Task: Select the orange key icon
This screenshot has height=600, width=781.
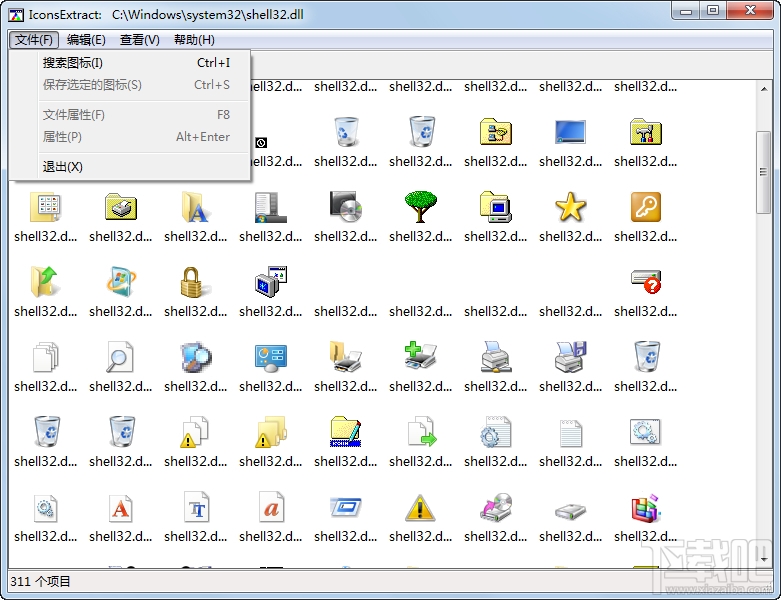Action: tap(646, 207)
